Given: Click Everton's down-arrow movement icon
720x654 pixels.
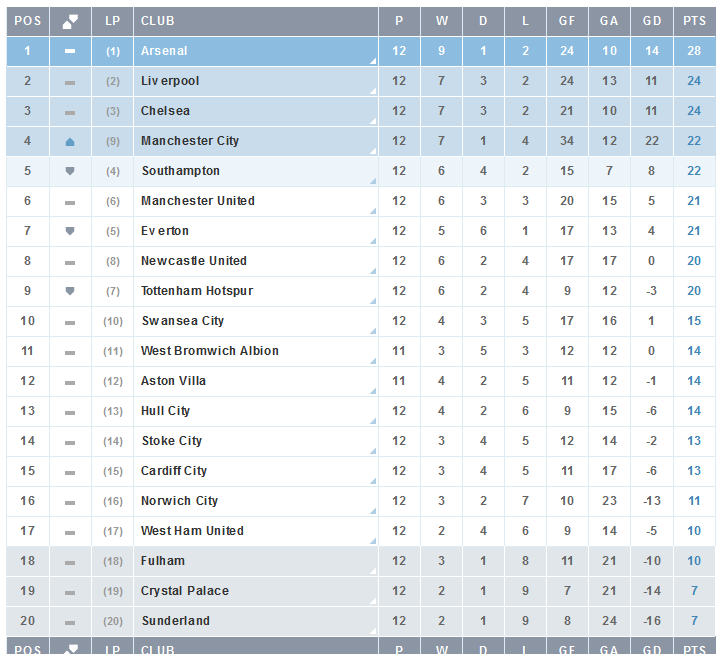Looking at the screenshot, I should 70,231.
